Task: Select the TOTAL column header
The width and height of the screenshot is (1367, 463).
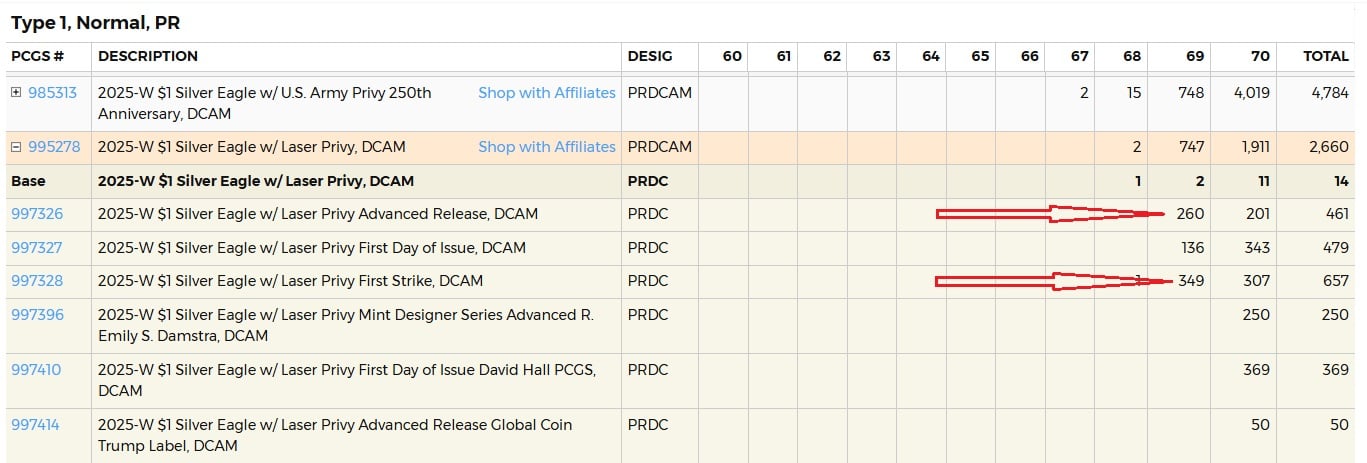Action: coord(1326,56)
